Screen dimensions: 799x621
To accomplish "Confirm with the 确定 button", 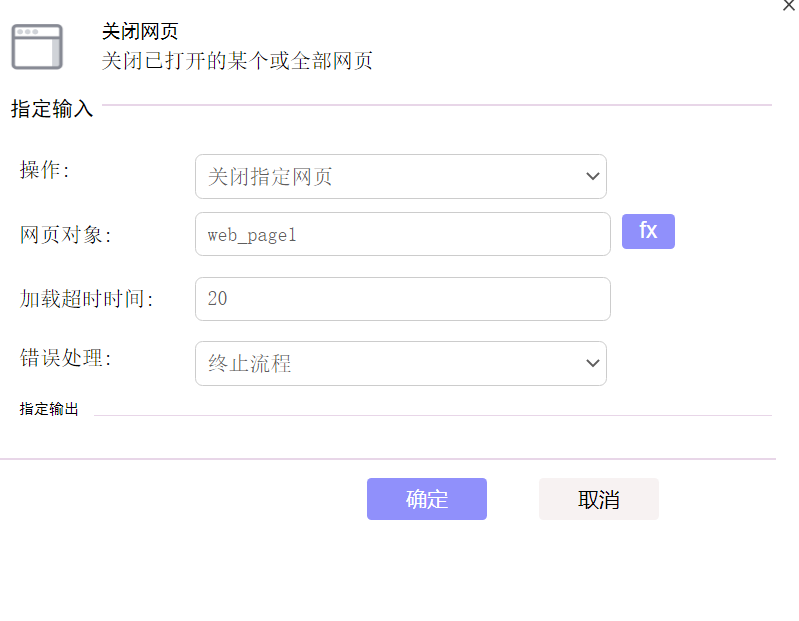I will tap(427, 499).
